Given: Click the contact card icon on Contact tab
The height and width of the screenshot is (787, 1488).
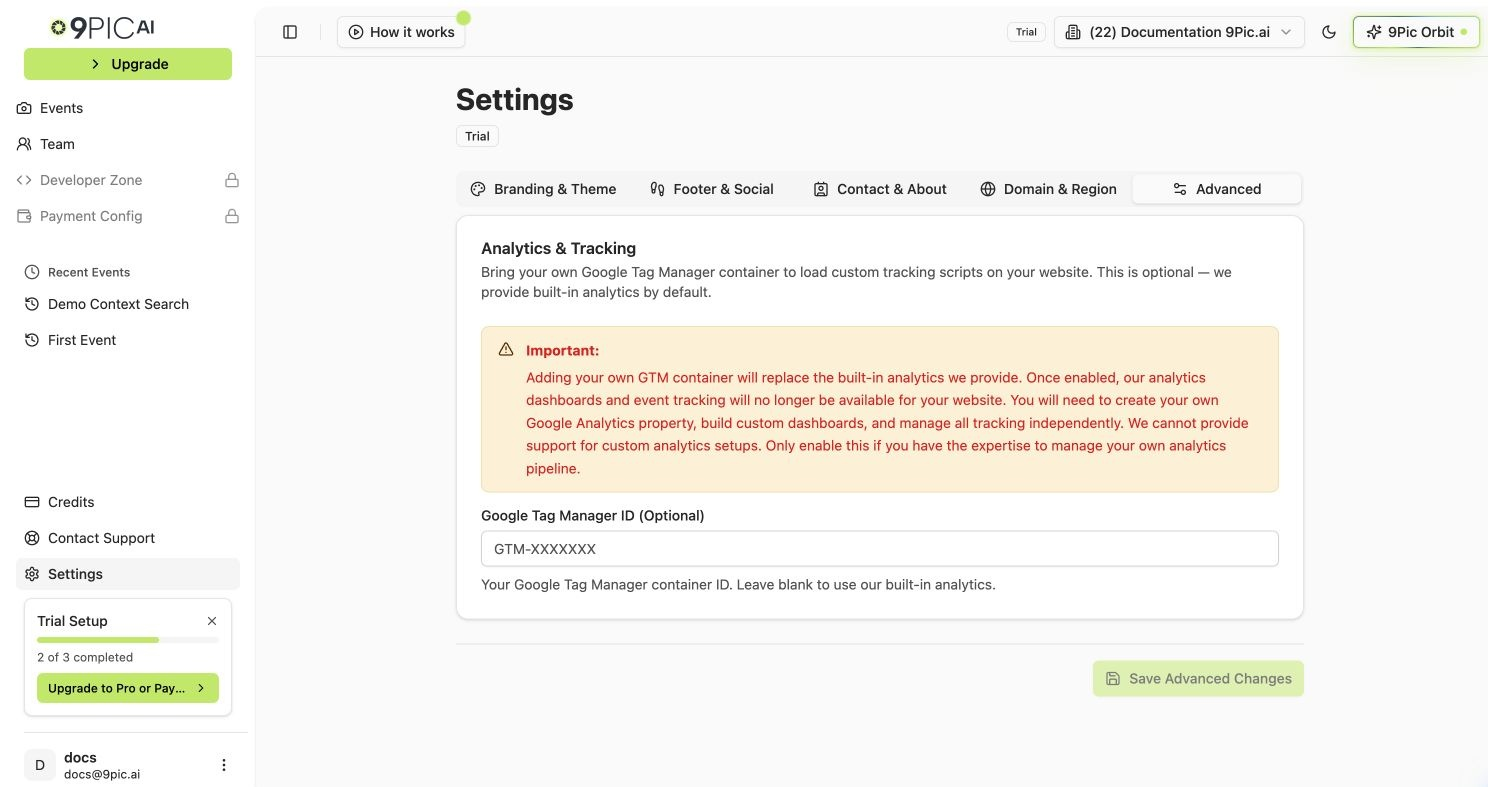Looking at the screenshot, I should coord(821,189).
